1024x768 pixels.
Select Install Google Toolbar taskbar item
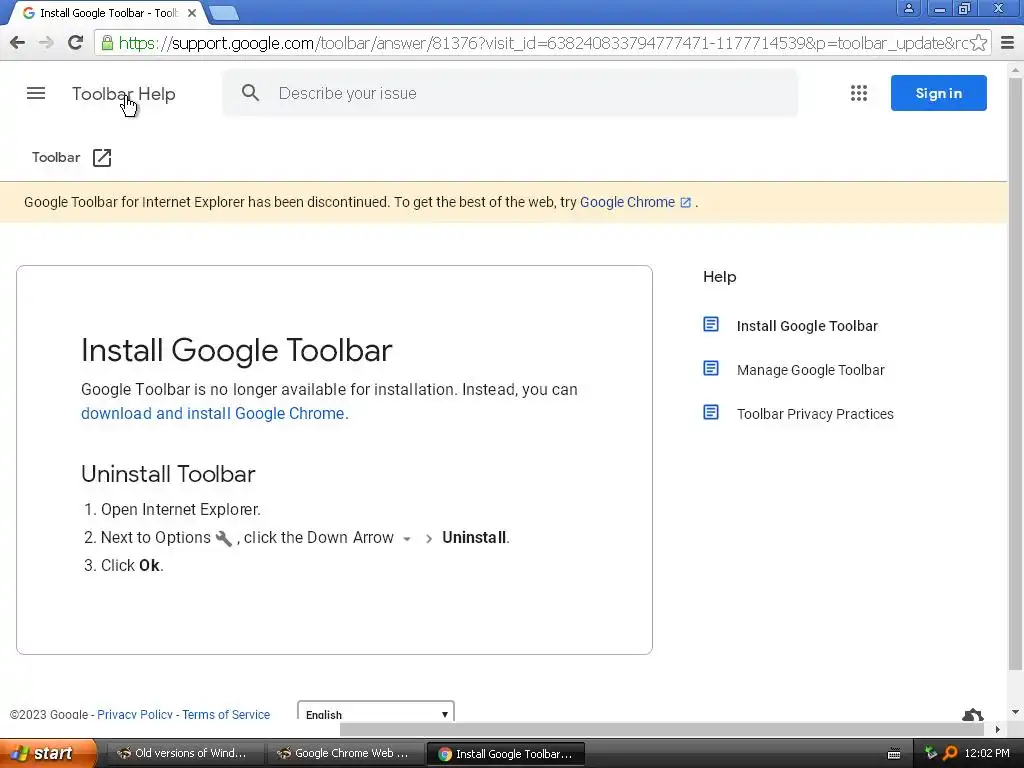505,754
